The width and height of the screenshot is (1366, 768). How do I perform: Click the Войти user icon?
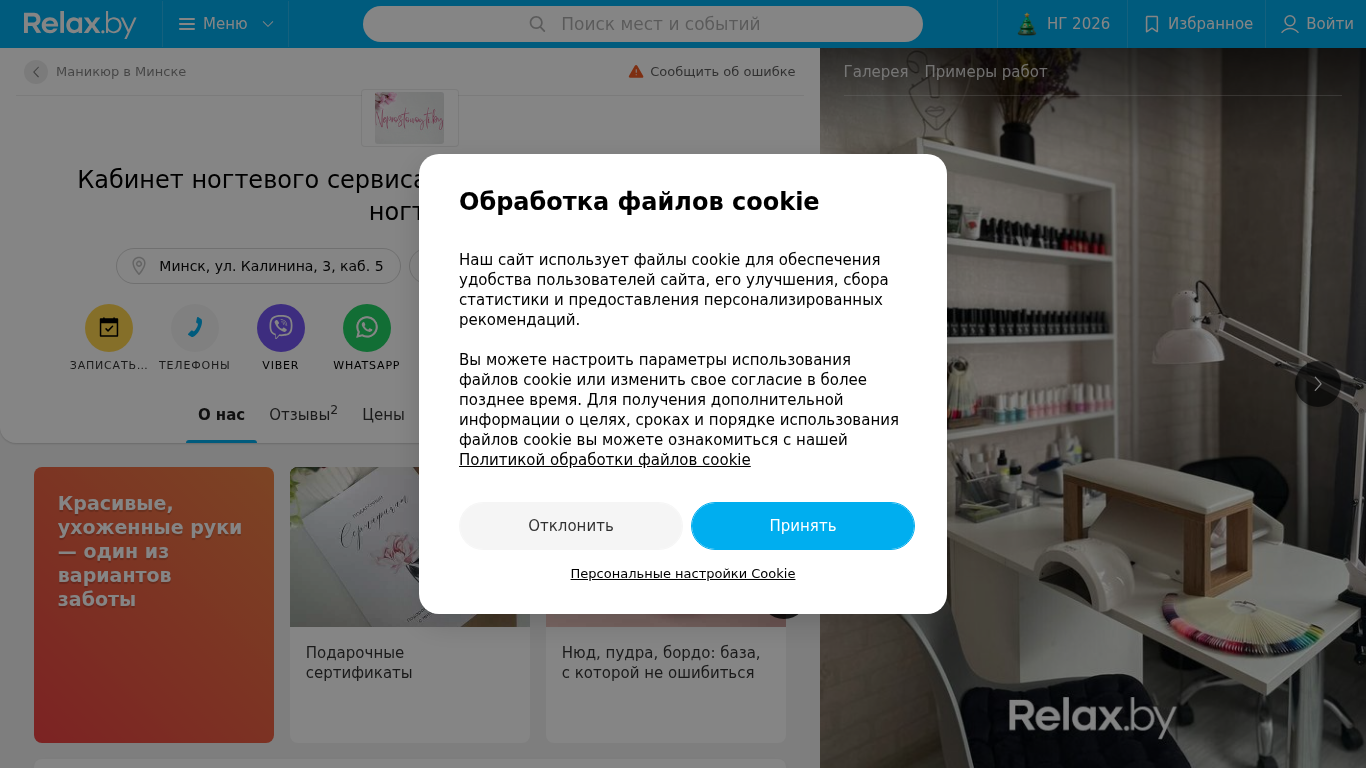click(1290, 24)
